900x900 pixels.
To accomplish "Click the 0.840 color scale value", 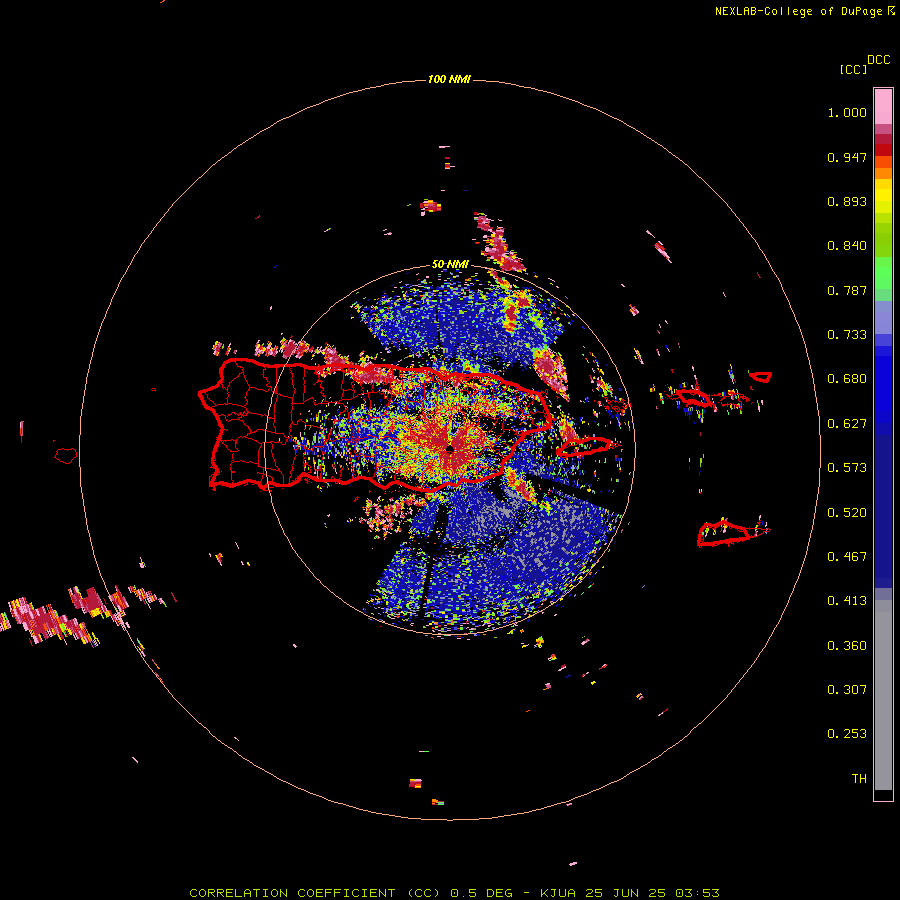I will pyautogui.click(x=847, y=246).
